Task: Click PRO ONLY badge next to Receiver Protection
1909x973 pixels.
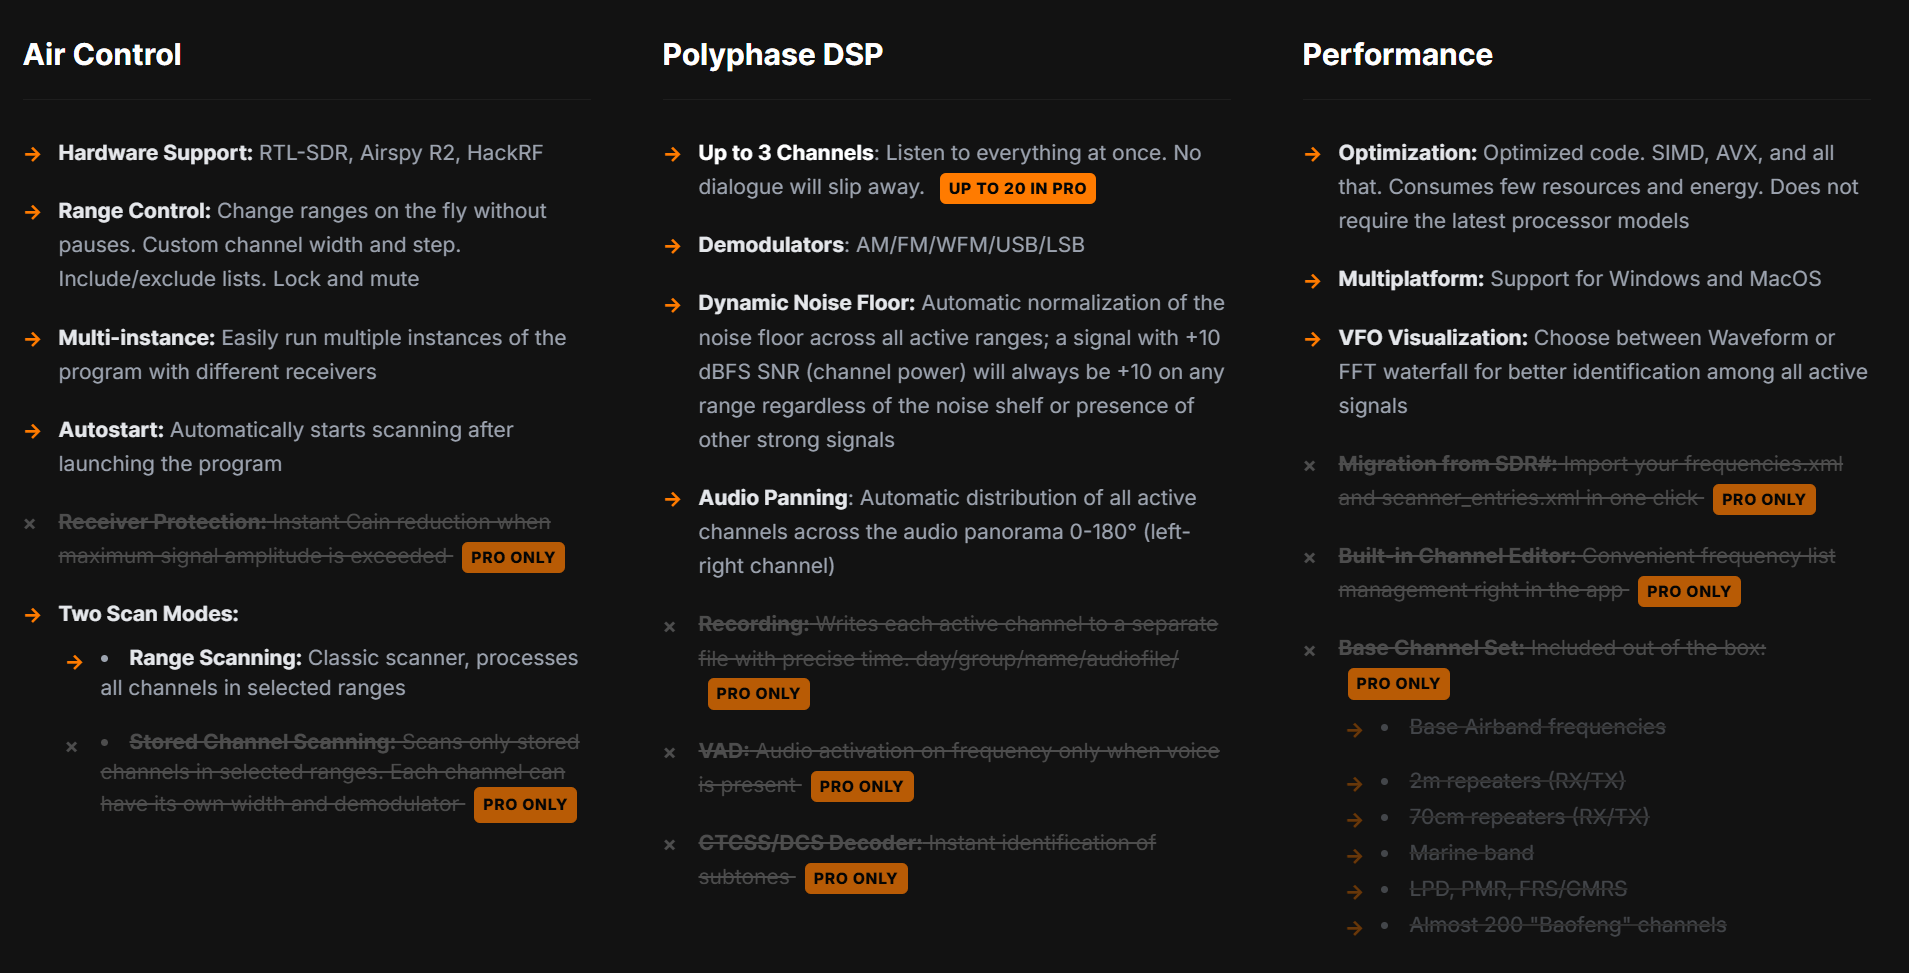Action: [x=513, y=557]
